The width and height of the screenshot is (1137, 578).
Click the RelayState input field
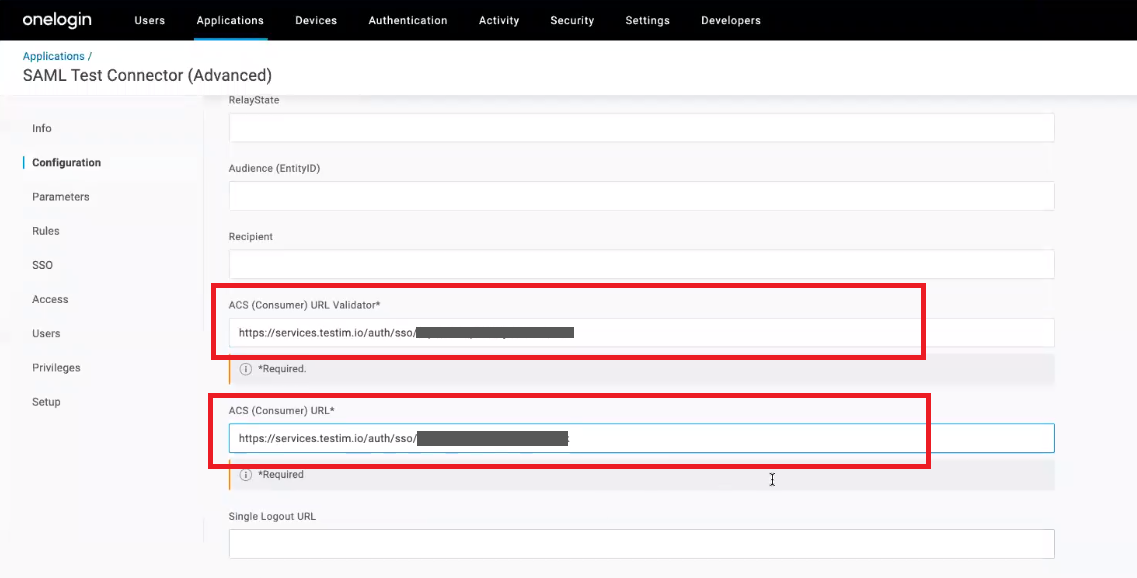click(x=641, y=128)
